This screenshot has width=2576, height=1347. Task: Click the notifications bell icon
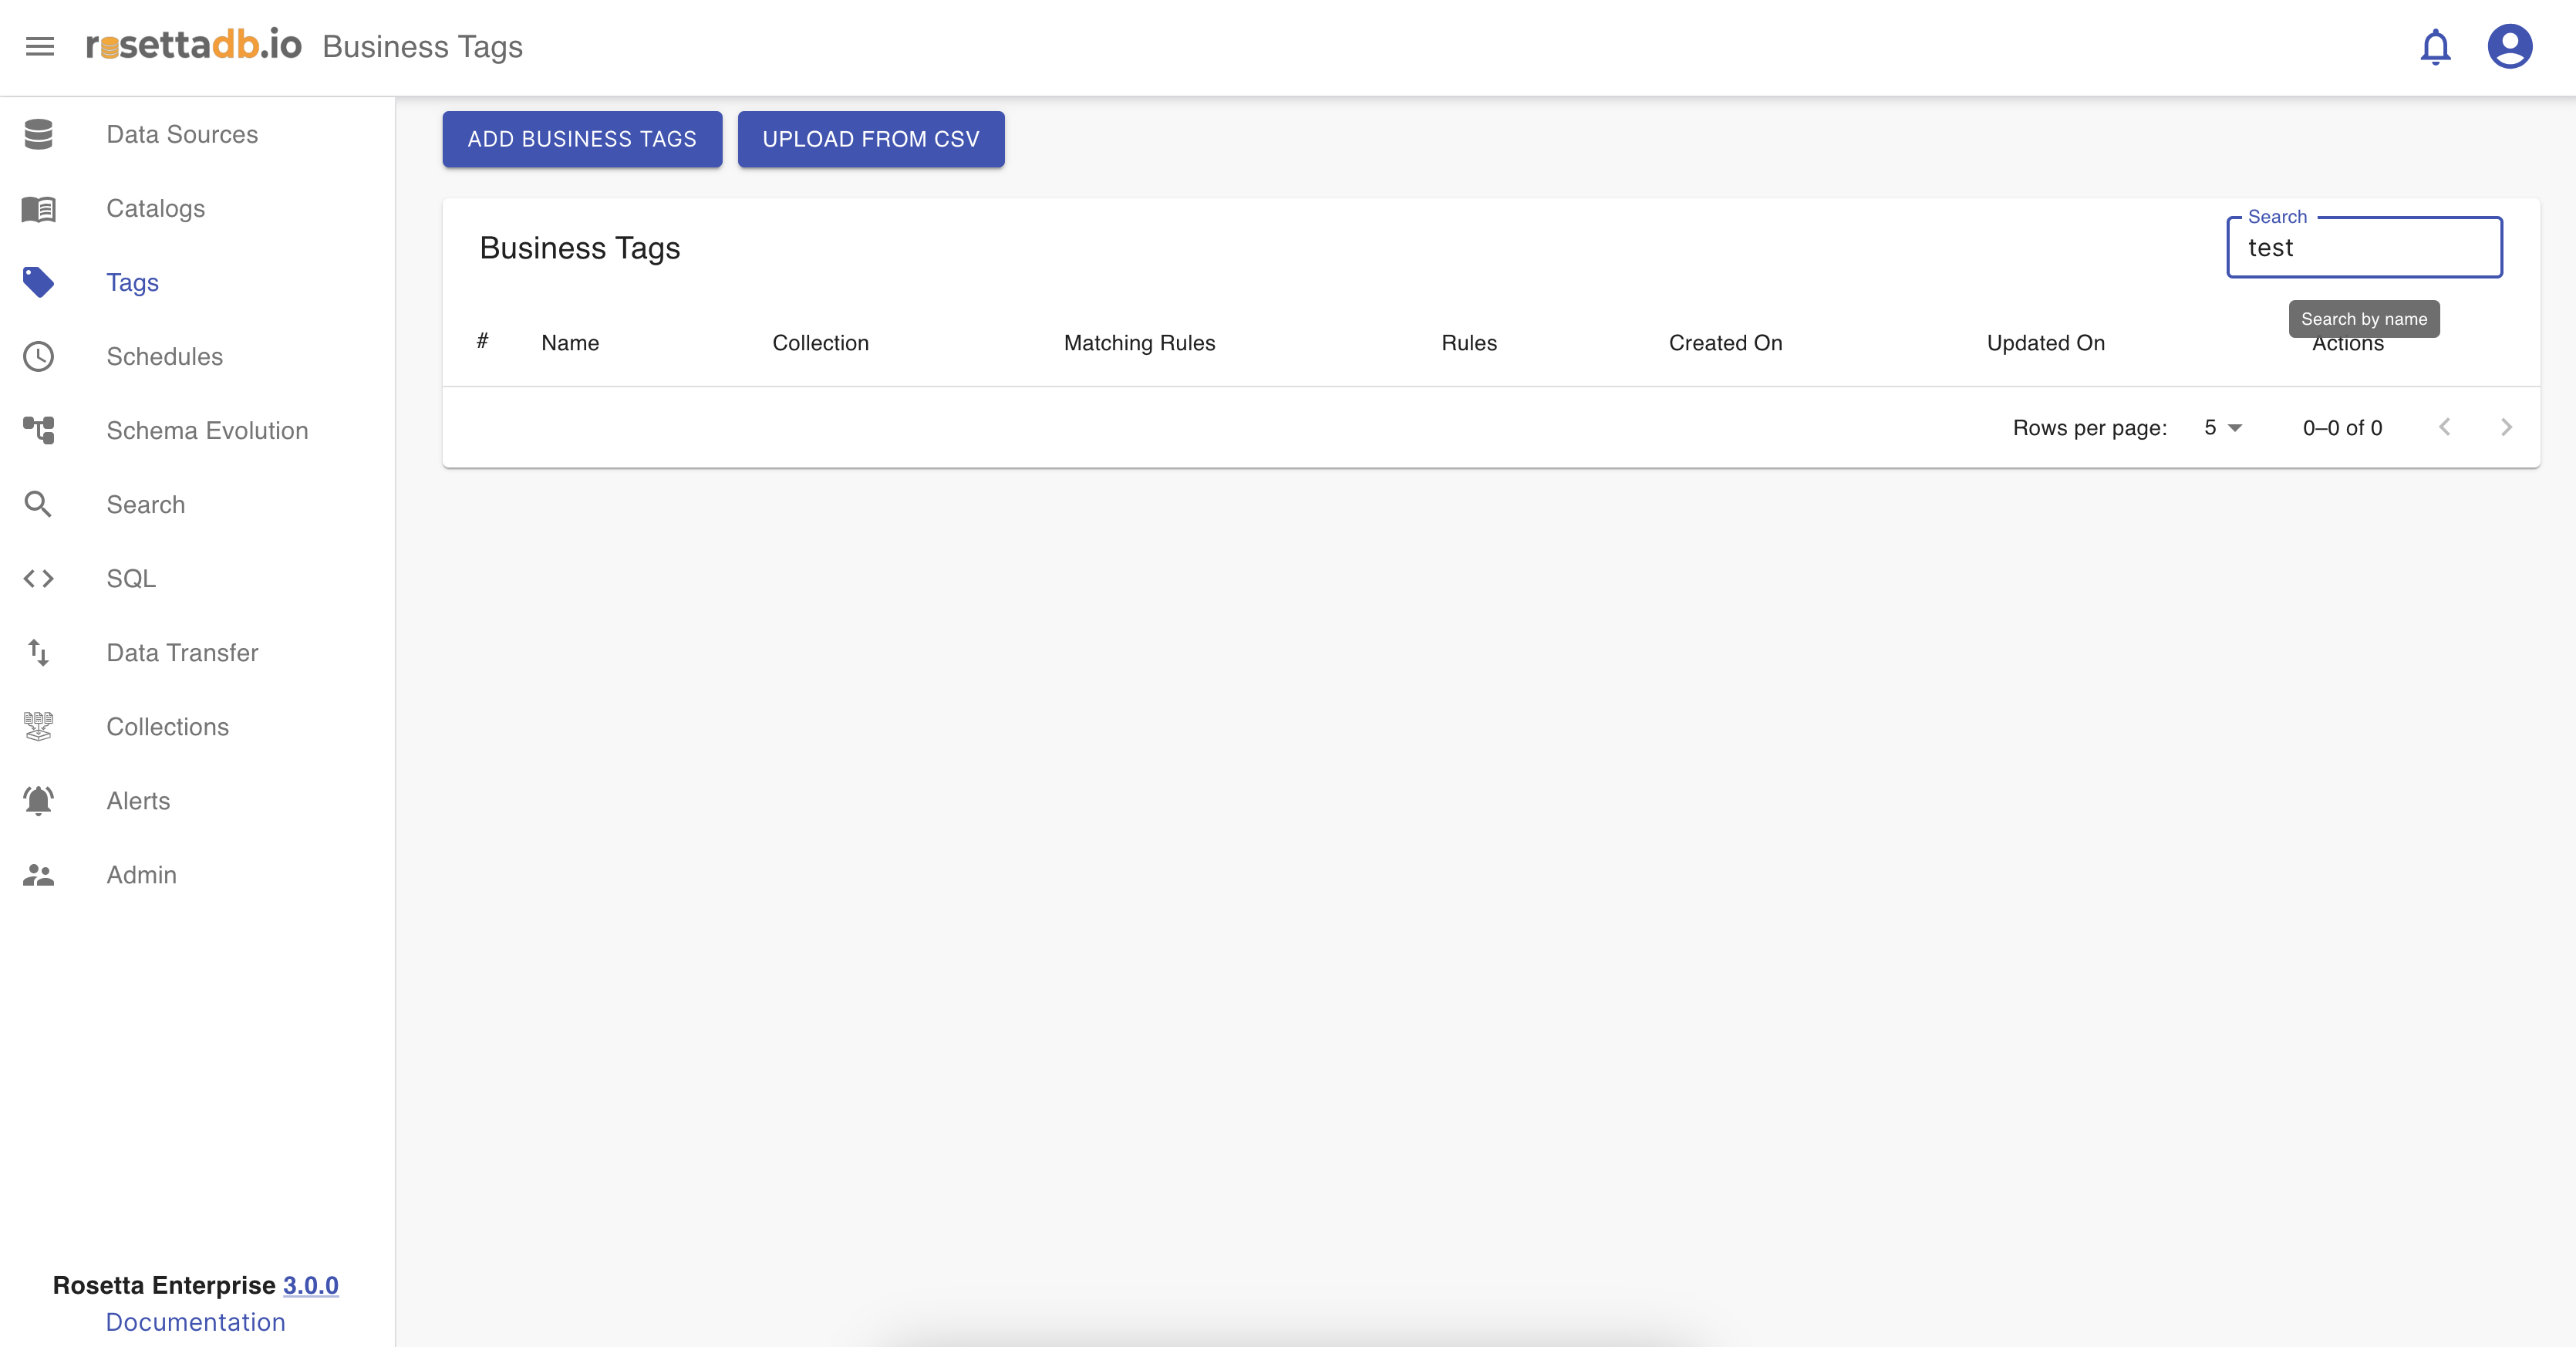[x=2435, y=46]
